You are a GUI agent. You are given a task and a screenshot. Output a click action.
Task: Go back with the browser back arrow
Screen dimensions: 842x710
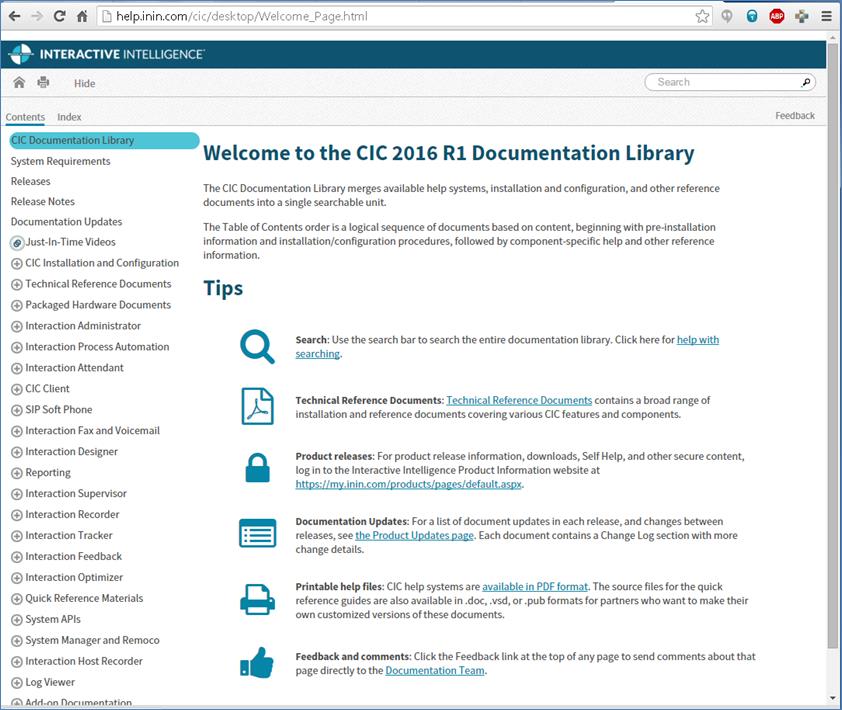(x=14, y=16)
